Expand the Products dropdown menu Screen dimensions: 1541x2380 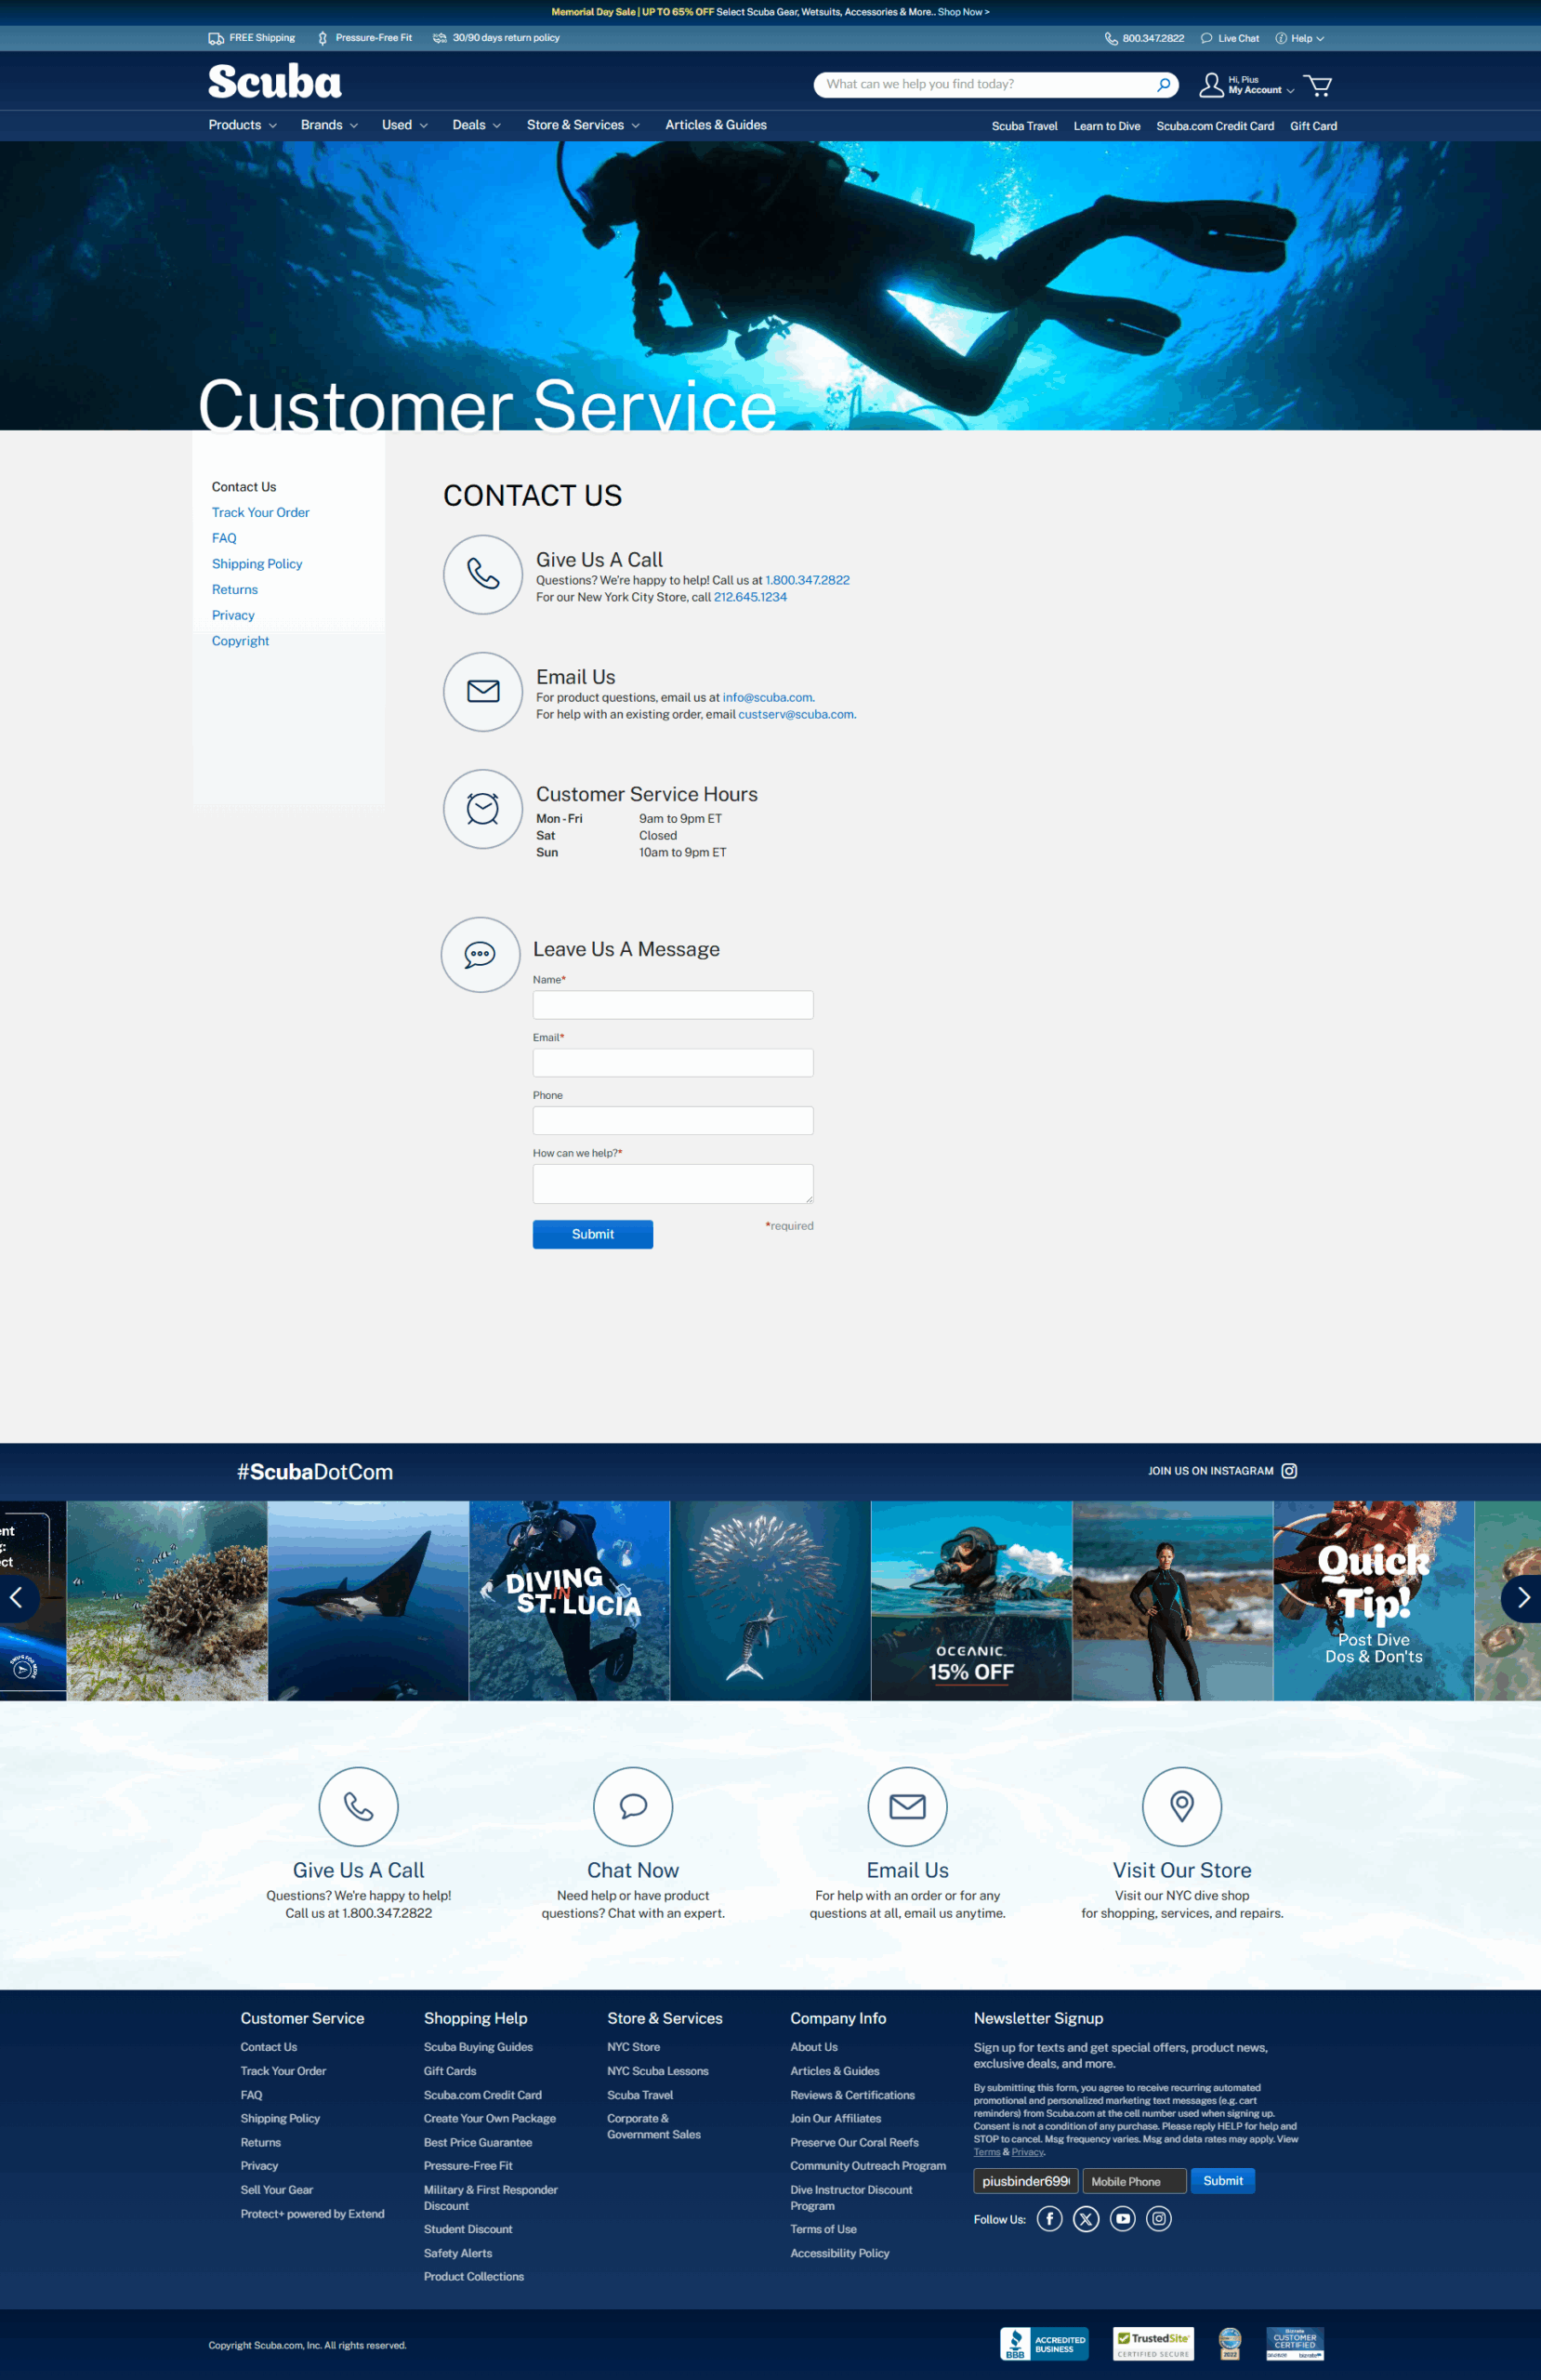(x=243, y=125)
